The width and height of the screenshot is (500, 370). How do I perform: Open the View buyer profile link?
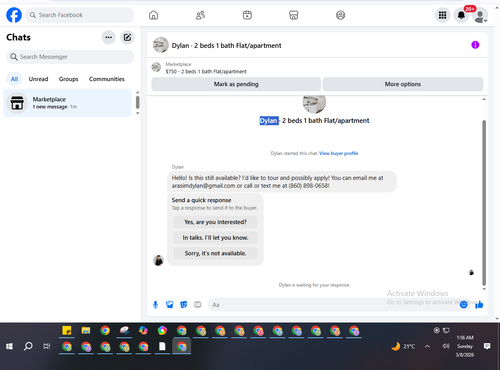338,153
